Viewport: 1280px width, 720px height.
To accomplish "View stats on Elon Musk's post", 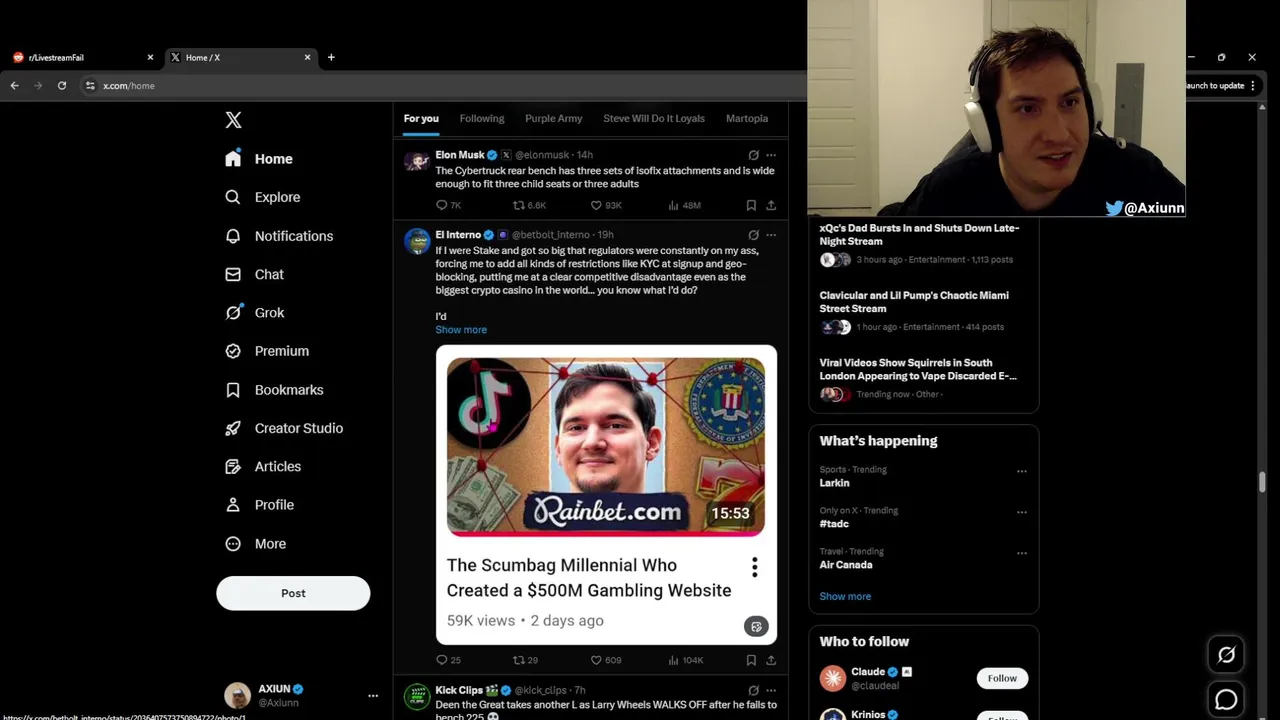I will 684,205.
